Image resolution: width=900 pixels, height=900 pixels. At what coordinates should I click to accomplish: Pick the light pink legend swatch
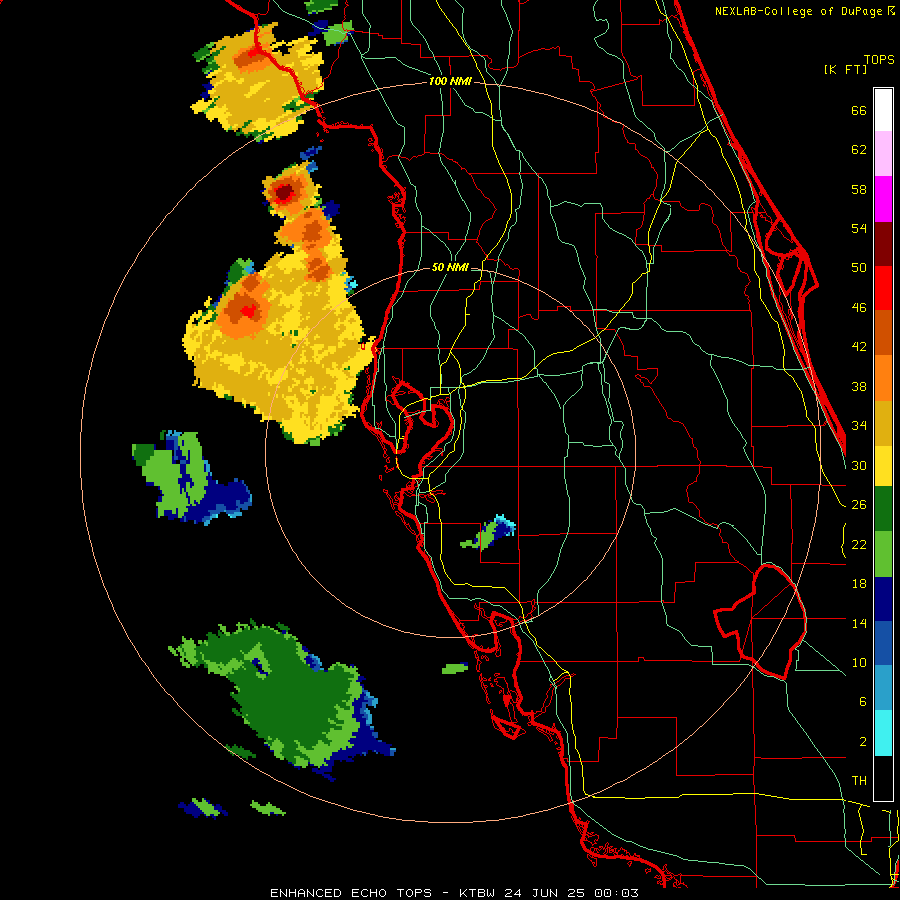coord(883,153)
